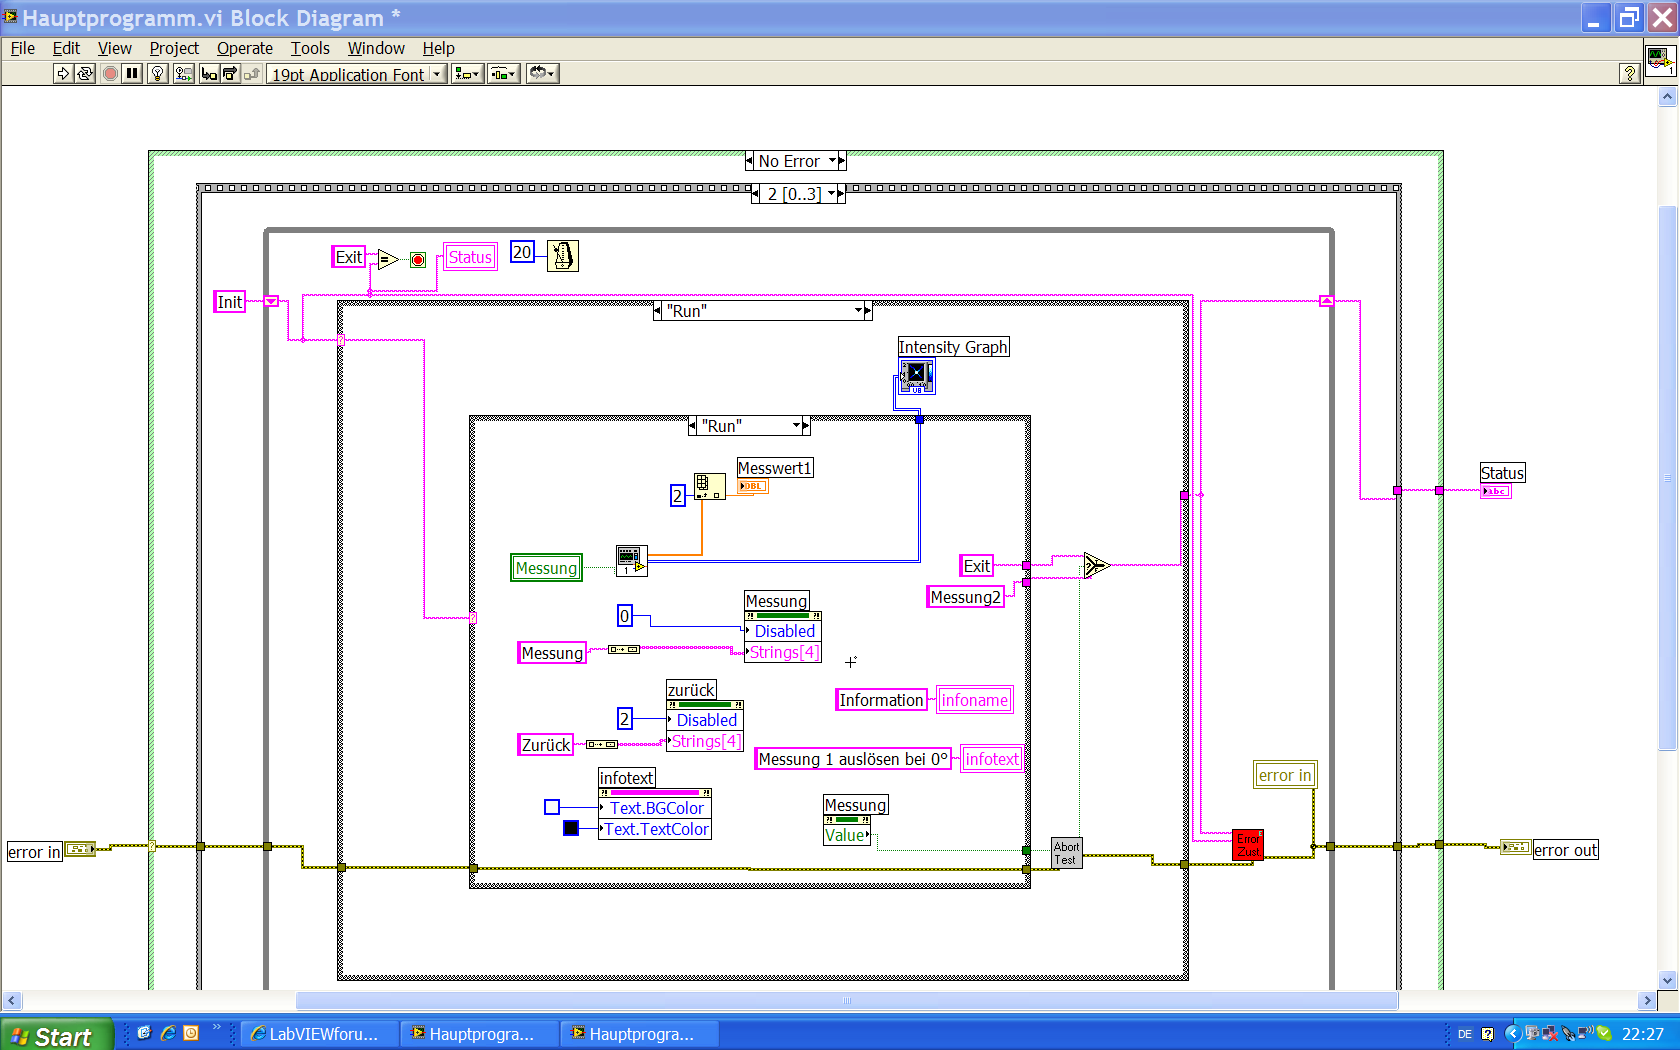Open the Edit menu
The height and width of the screenshot is (1050, 1680).
coord(66,48)
